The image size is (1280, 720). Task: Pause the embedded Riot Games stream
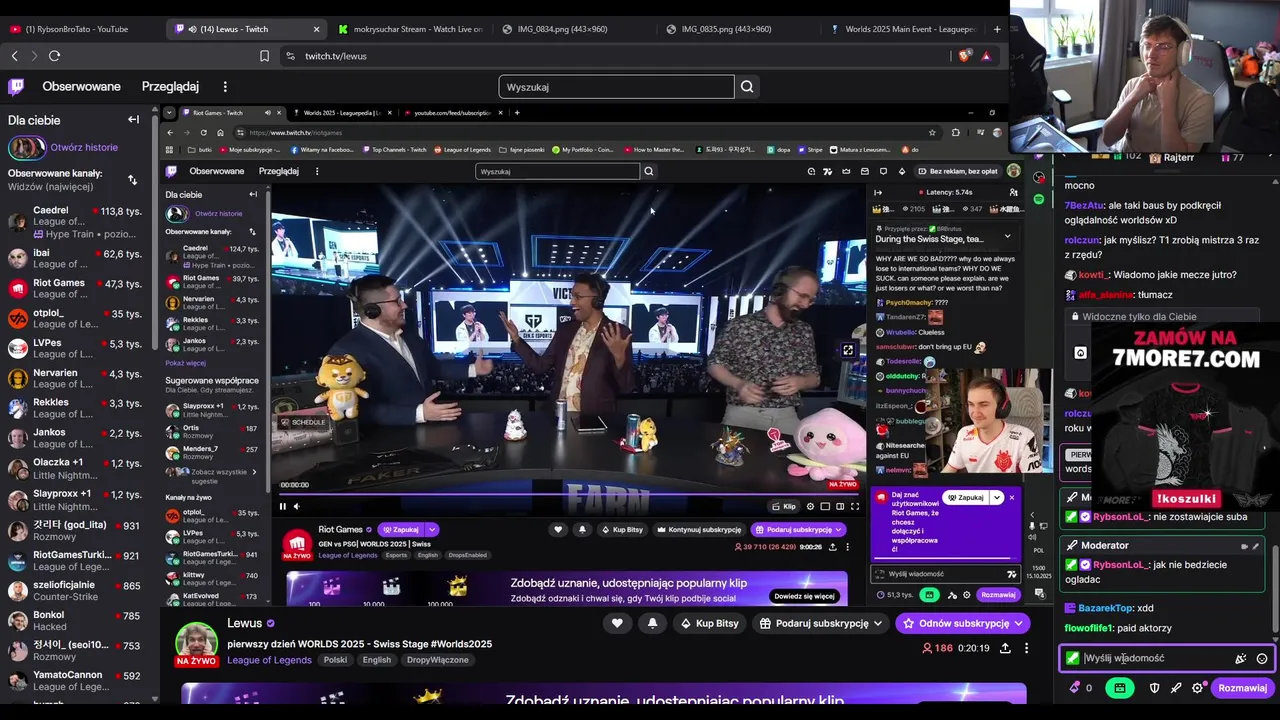pyautogui.click(x=282, y=506)
